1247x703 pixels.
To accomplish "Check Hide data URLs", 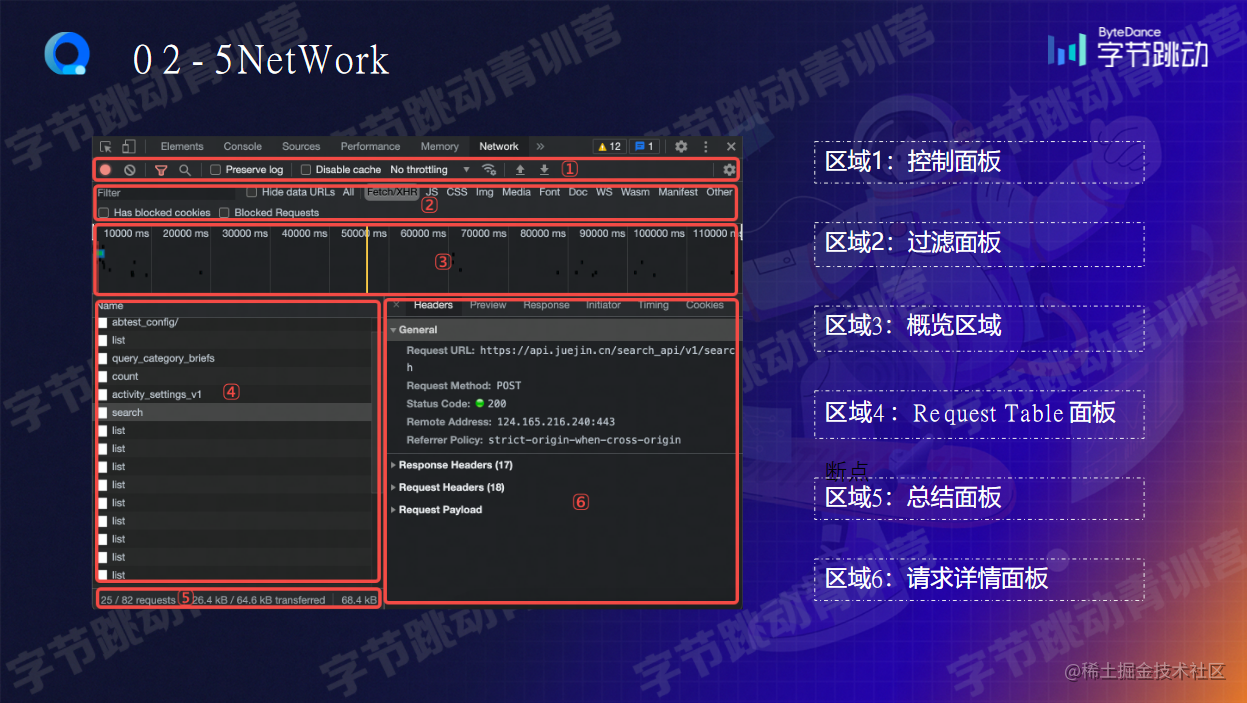I will pyautogui.click(x=252, y=192).
